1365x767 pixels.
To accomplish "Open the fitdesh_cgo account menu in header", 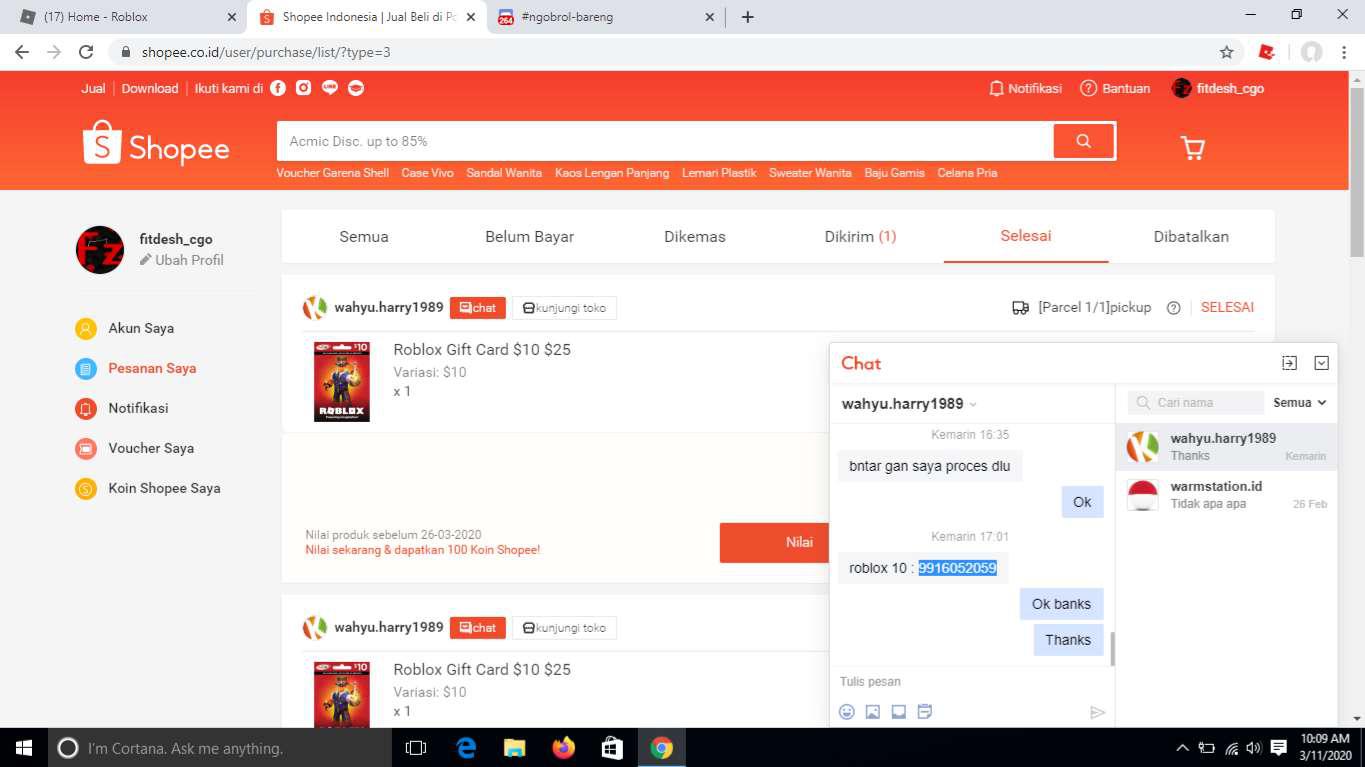I will [1218, 88].
